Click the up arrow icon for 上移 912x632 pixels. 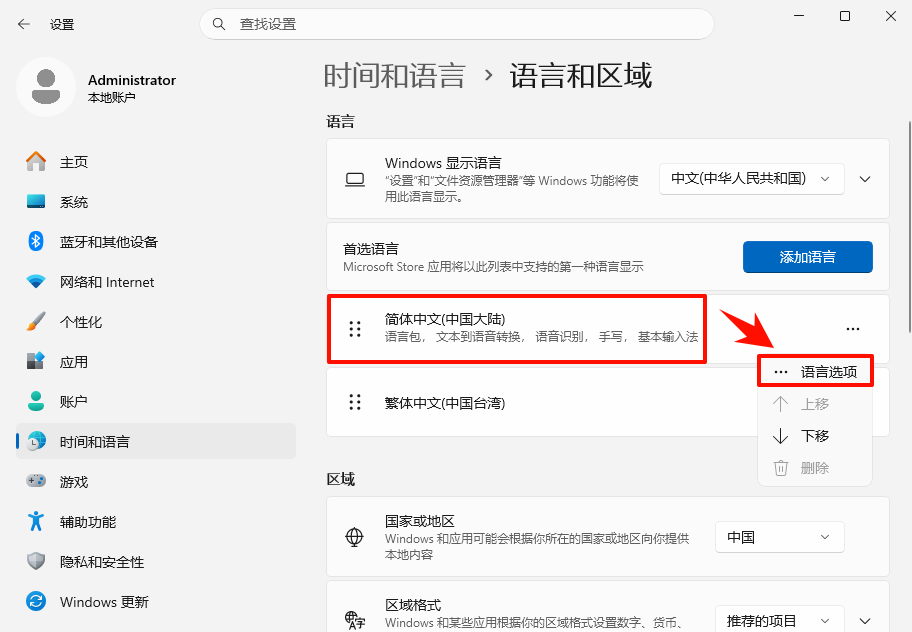coord(780,404)
